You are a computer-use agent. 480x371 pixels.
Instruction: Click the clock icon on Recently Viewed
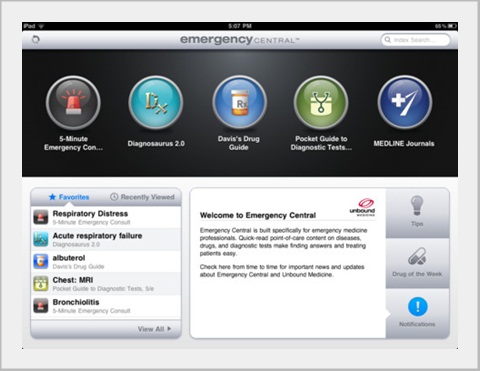pos(114,197)
